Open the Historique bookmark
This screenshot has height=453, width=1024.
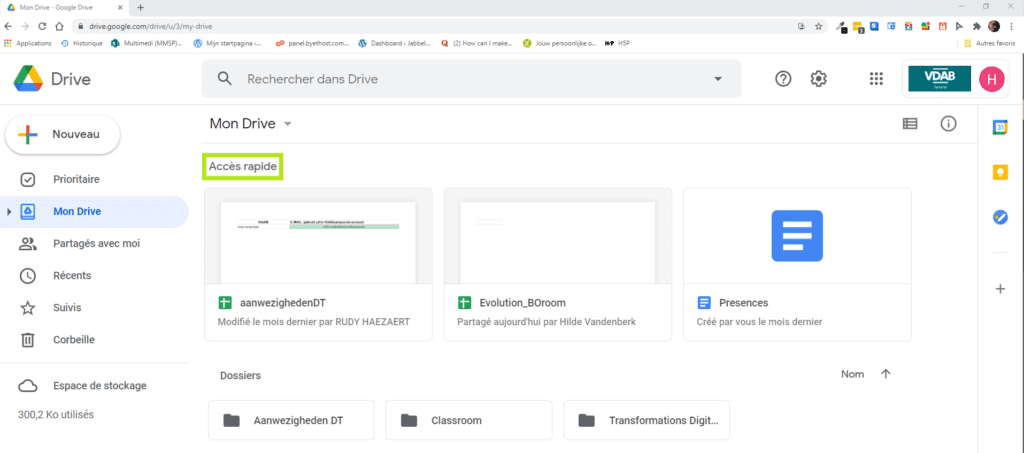(x=82, y=43)
